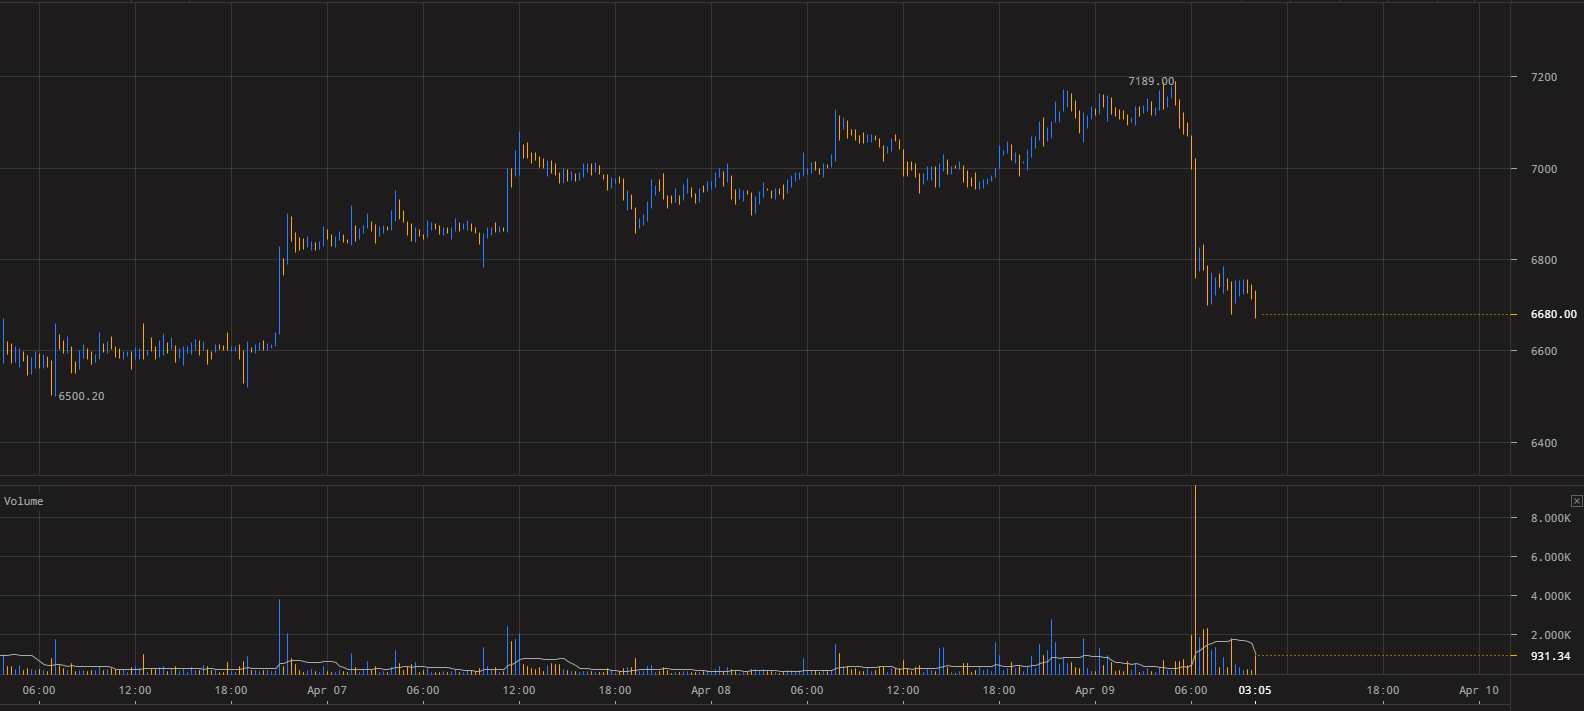This screenshot has width=1584, height=711.
Task: Select the 03:05 current time label
Action: pyautogui.click(x=1255, y=690)
